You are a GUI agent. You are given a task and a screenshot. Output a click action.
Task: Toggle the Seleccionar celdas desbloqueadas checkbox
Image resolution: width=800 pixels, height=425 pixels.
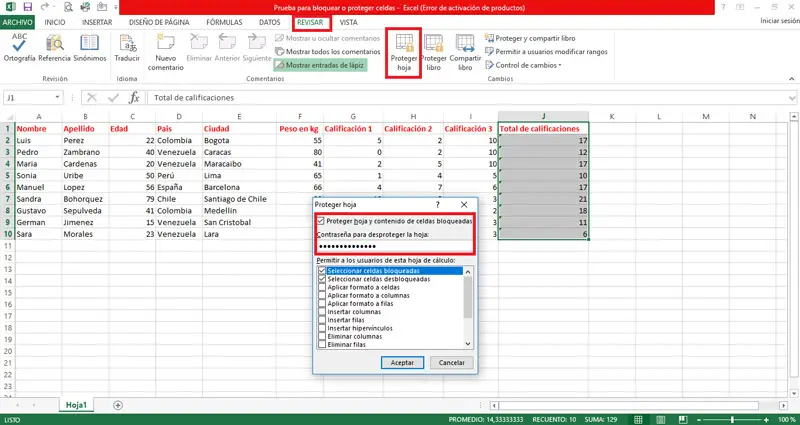pos(321,279)
